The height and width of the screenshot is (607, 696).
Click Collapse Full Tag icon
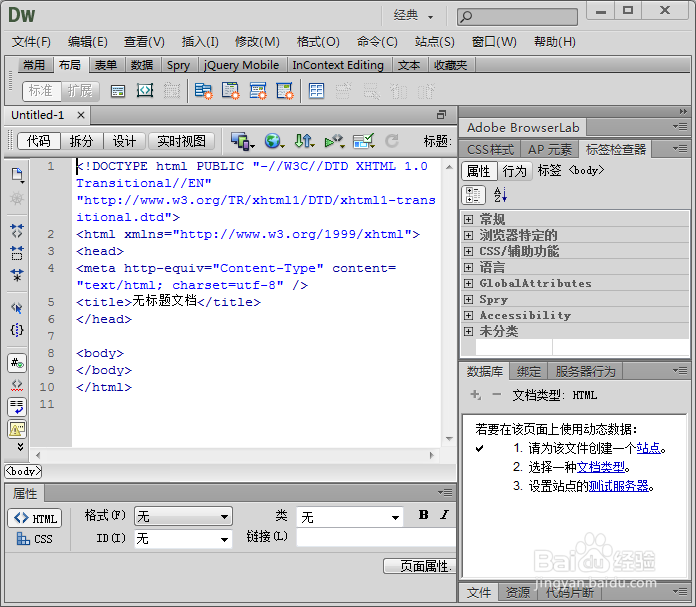click(x=17, y=230)
